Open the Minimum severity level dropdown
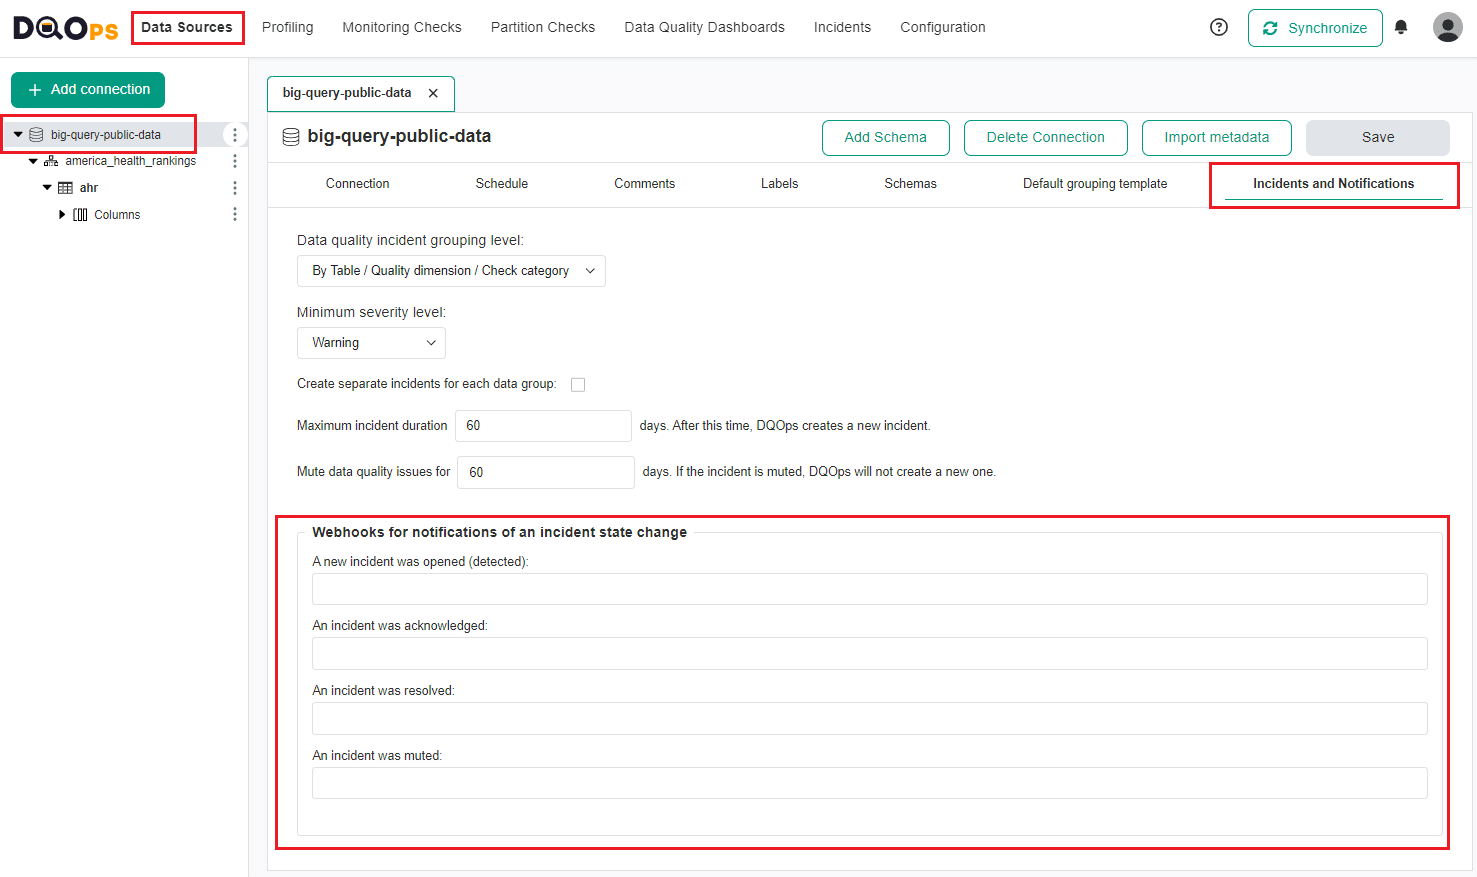 click(x=371, y=342)
